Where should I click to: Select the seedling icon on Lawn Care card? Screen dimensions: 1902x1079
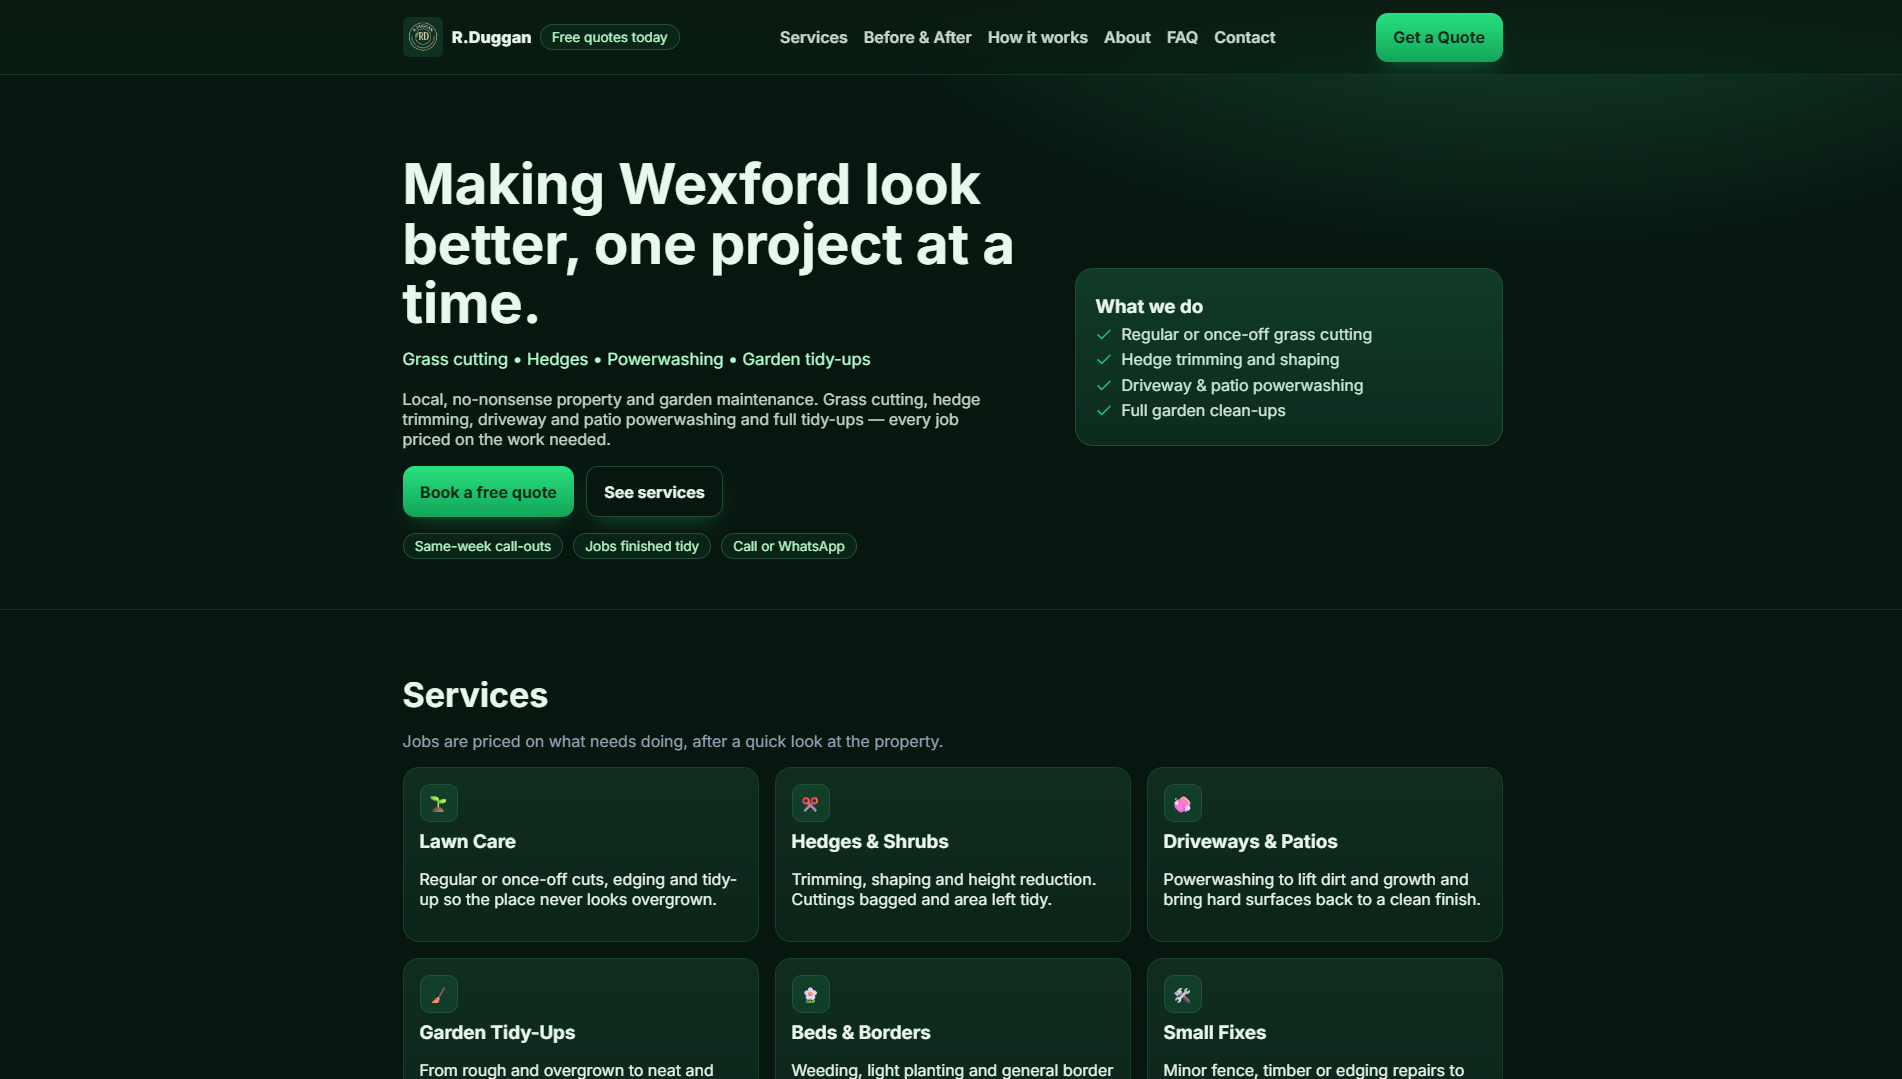[x=439, y=803]
